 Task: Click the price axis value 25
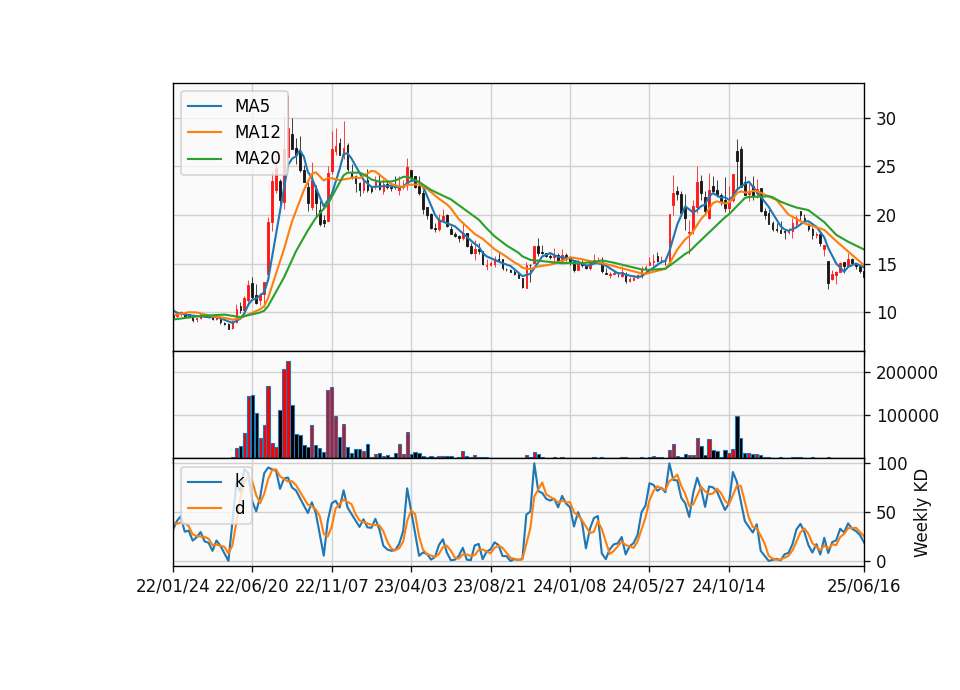point(886,167)
